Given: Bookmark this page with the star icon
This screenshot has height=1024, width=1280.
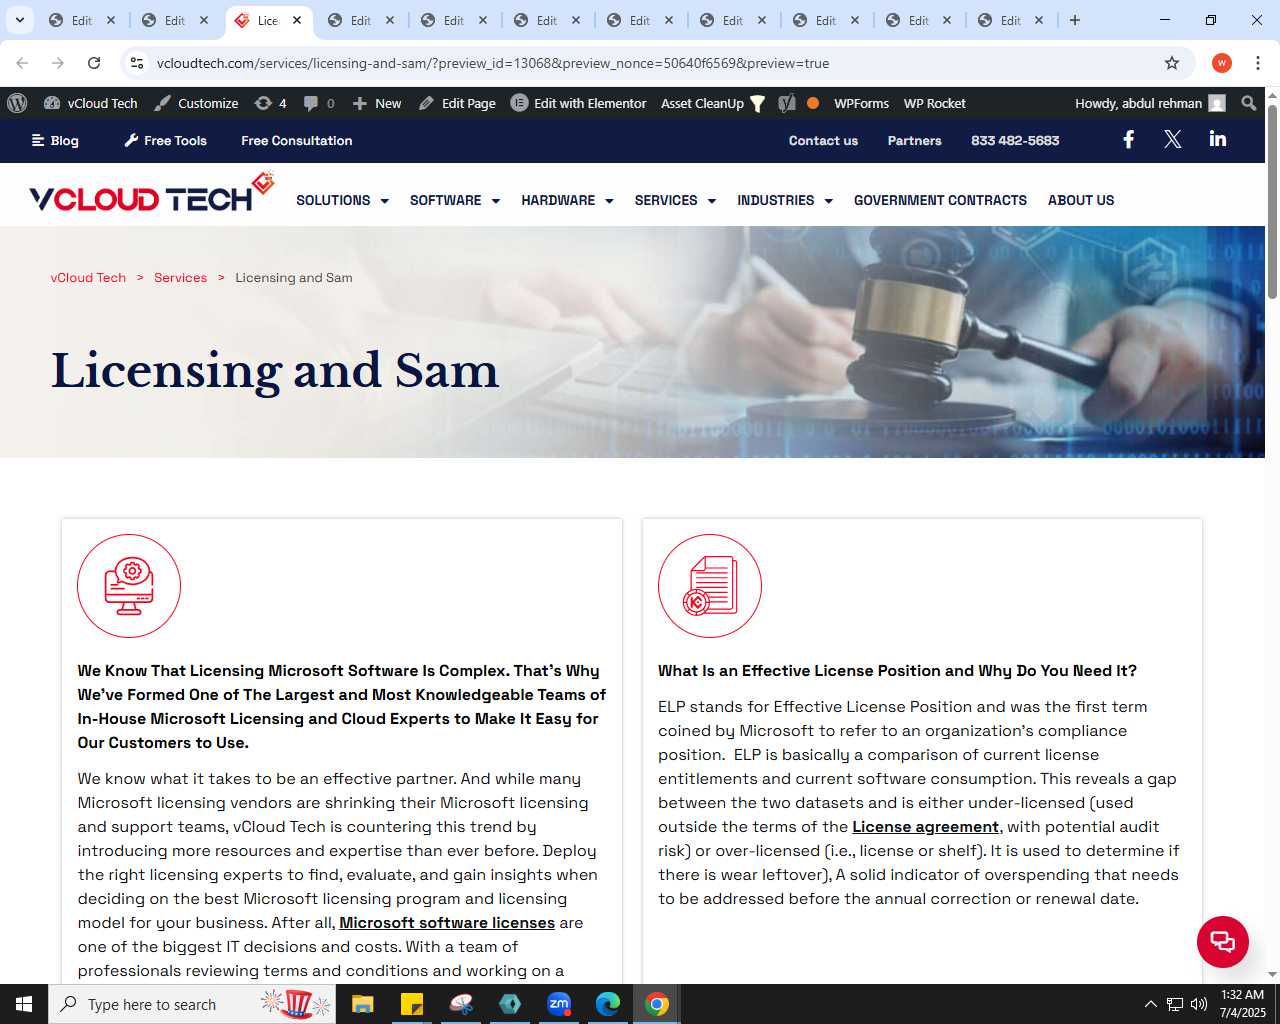Looking at the screenshot, I should (x=1172, y=63).
